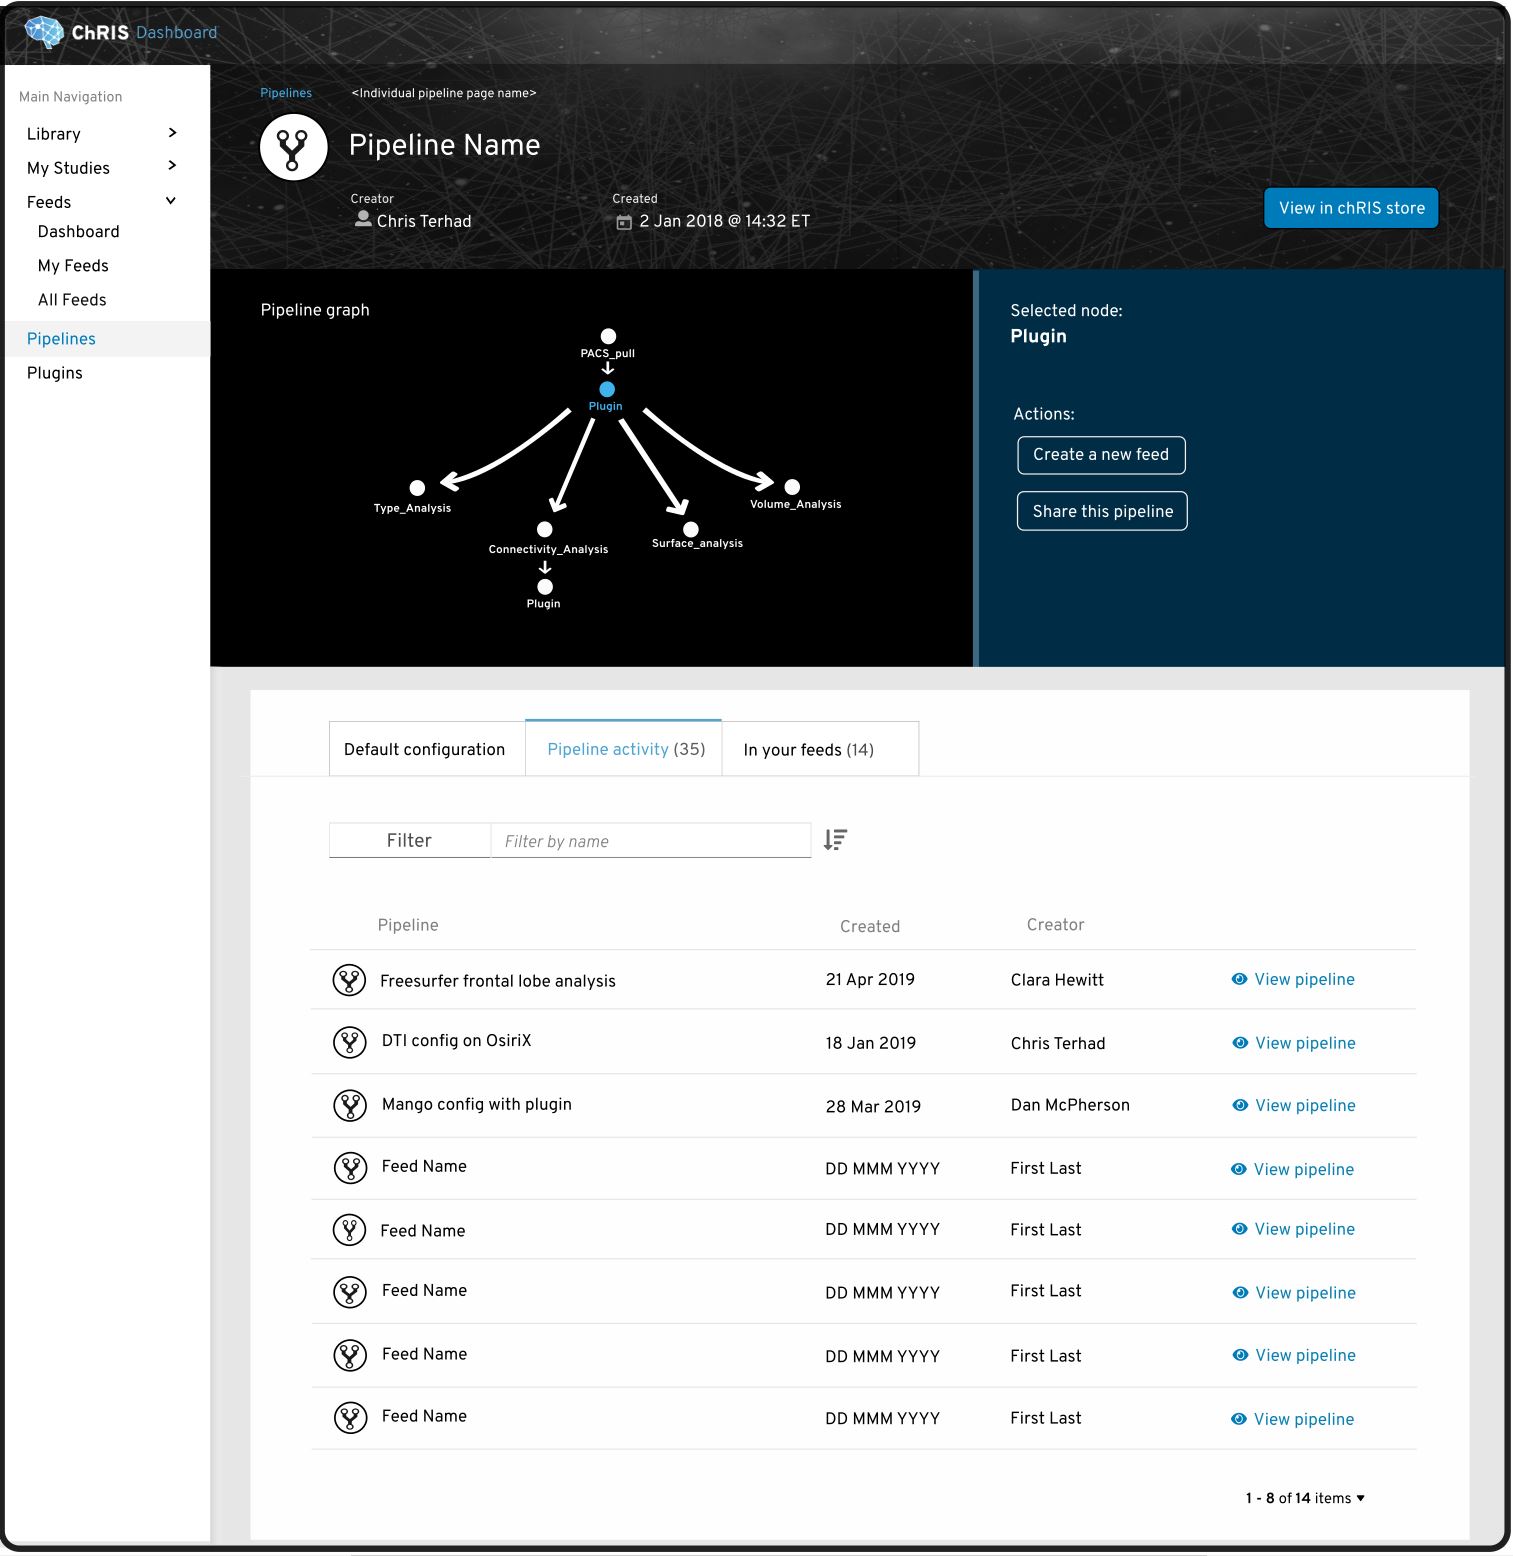Click the View in chRIS store button
Viewport: 1513px width, 1556px height.
pyautogui.click(x=1351, y=208)
